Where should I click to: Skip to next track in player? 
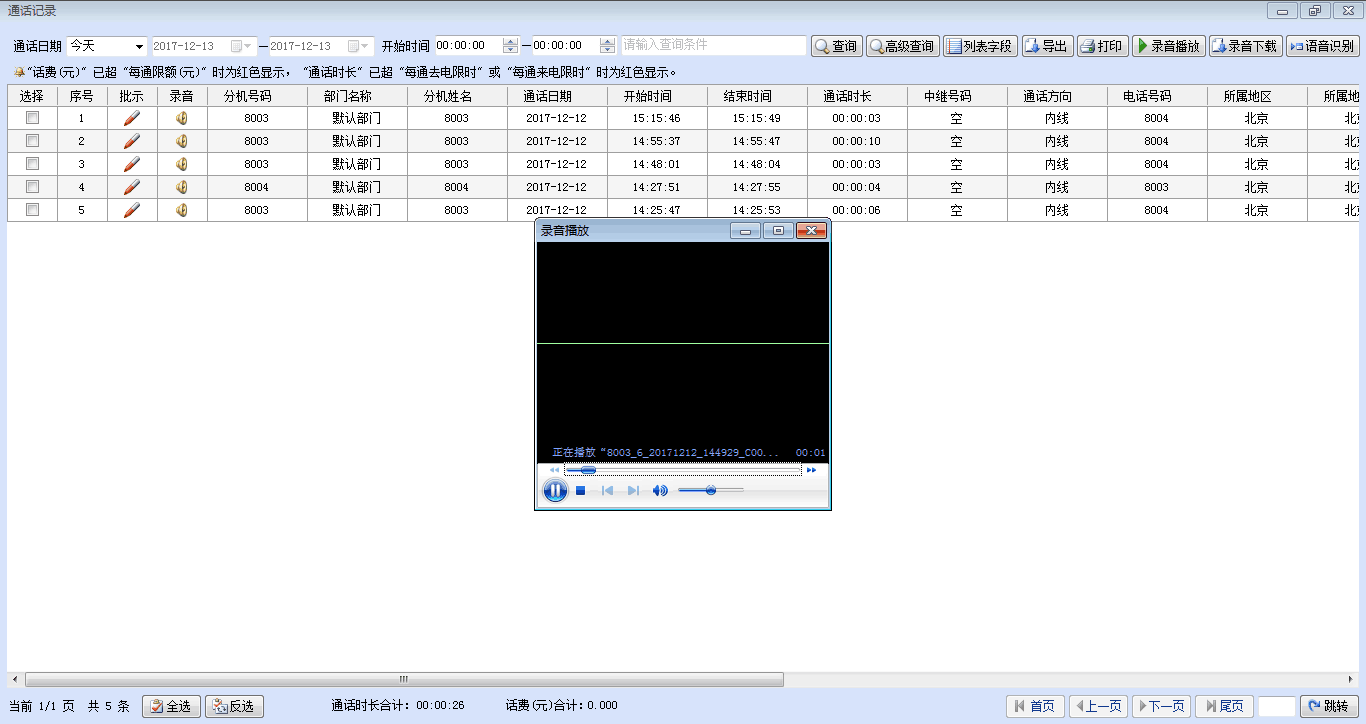point(633,491)
